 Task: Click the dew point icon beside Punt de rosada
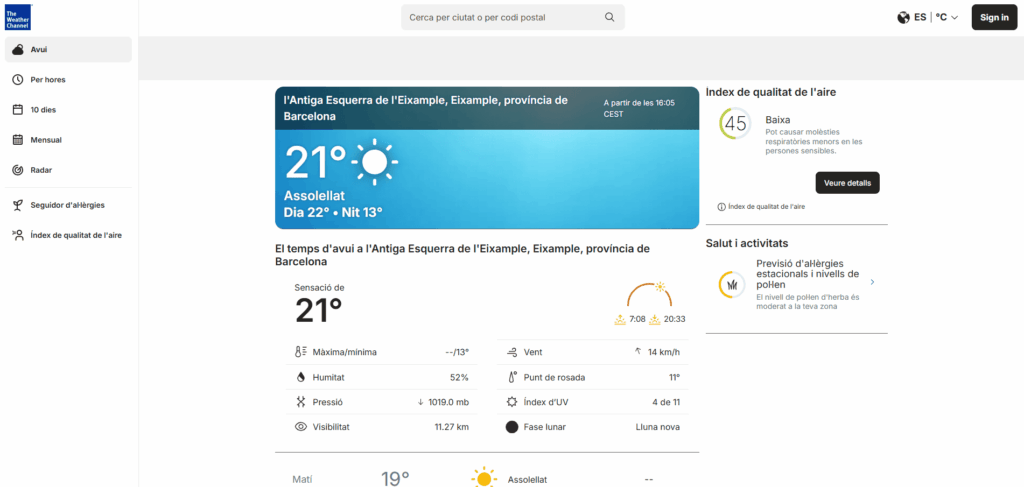pos(512,377)
